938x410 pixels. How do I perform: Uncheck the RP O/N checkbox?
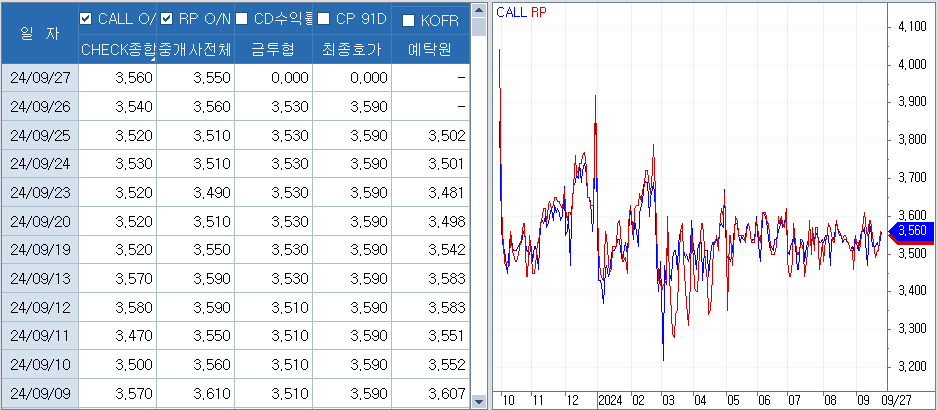(x=166, y=18)
